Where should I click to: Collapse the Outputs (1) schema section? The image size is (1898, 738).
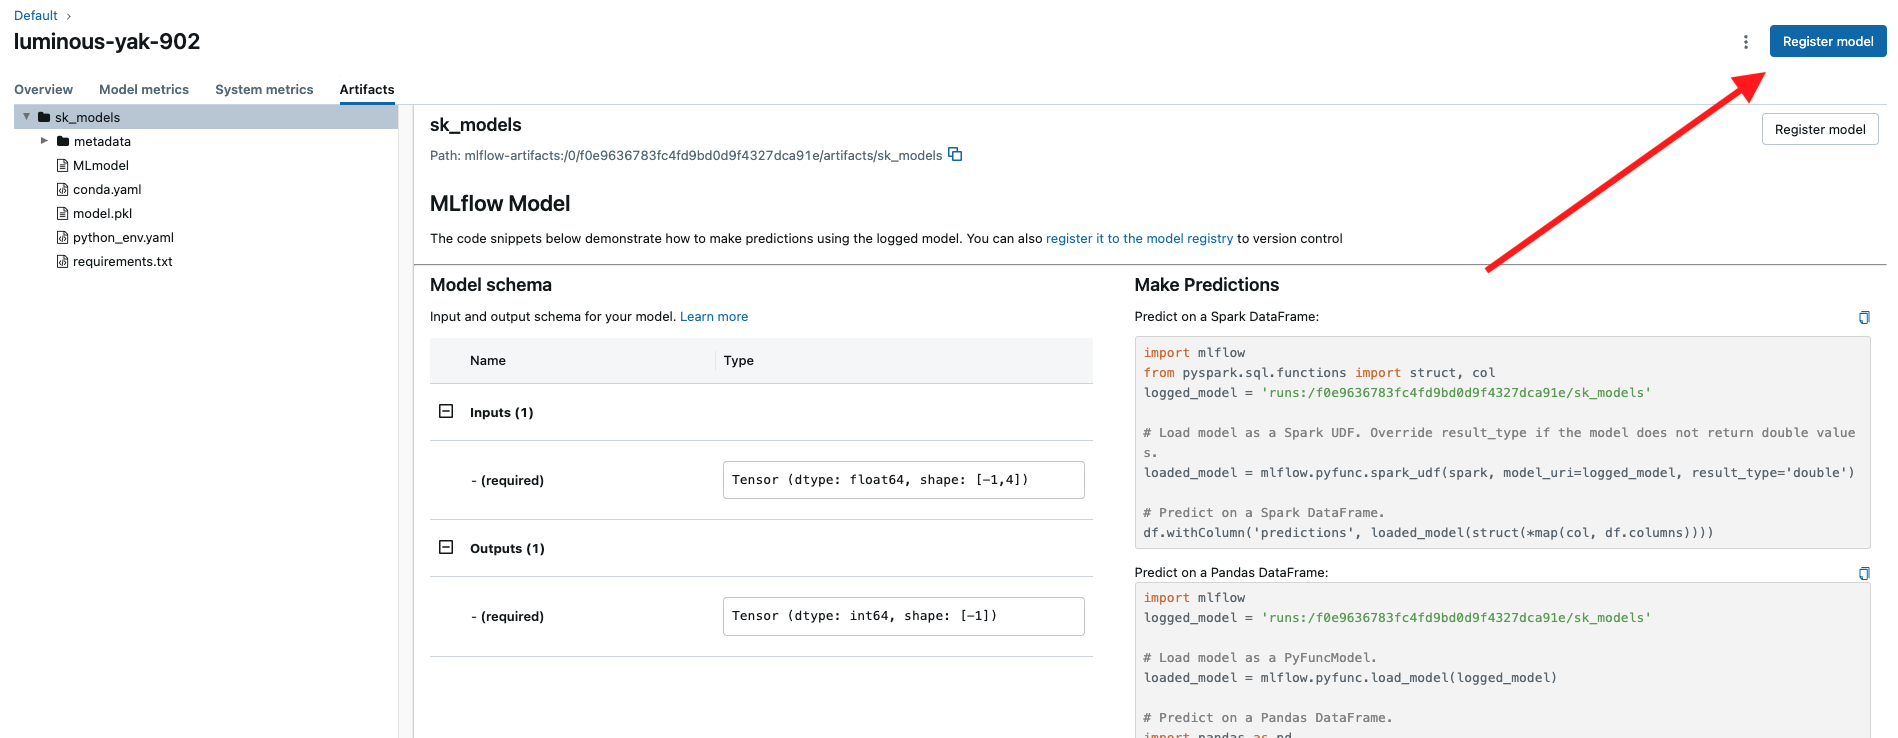tap(446, 547)
